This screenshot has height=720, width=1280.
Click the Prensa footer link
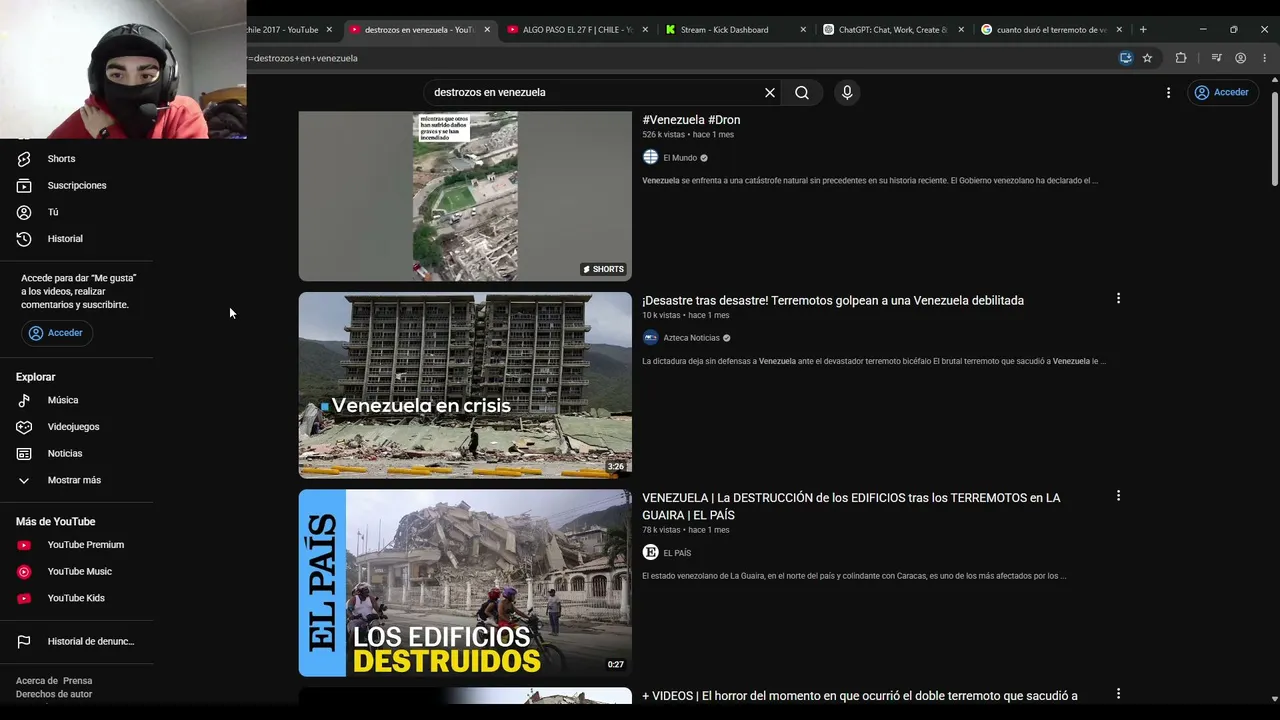tap(78, 681)
